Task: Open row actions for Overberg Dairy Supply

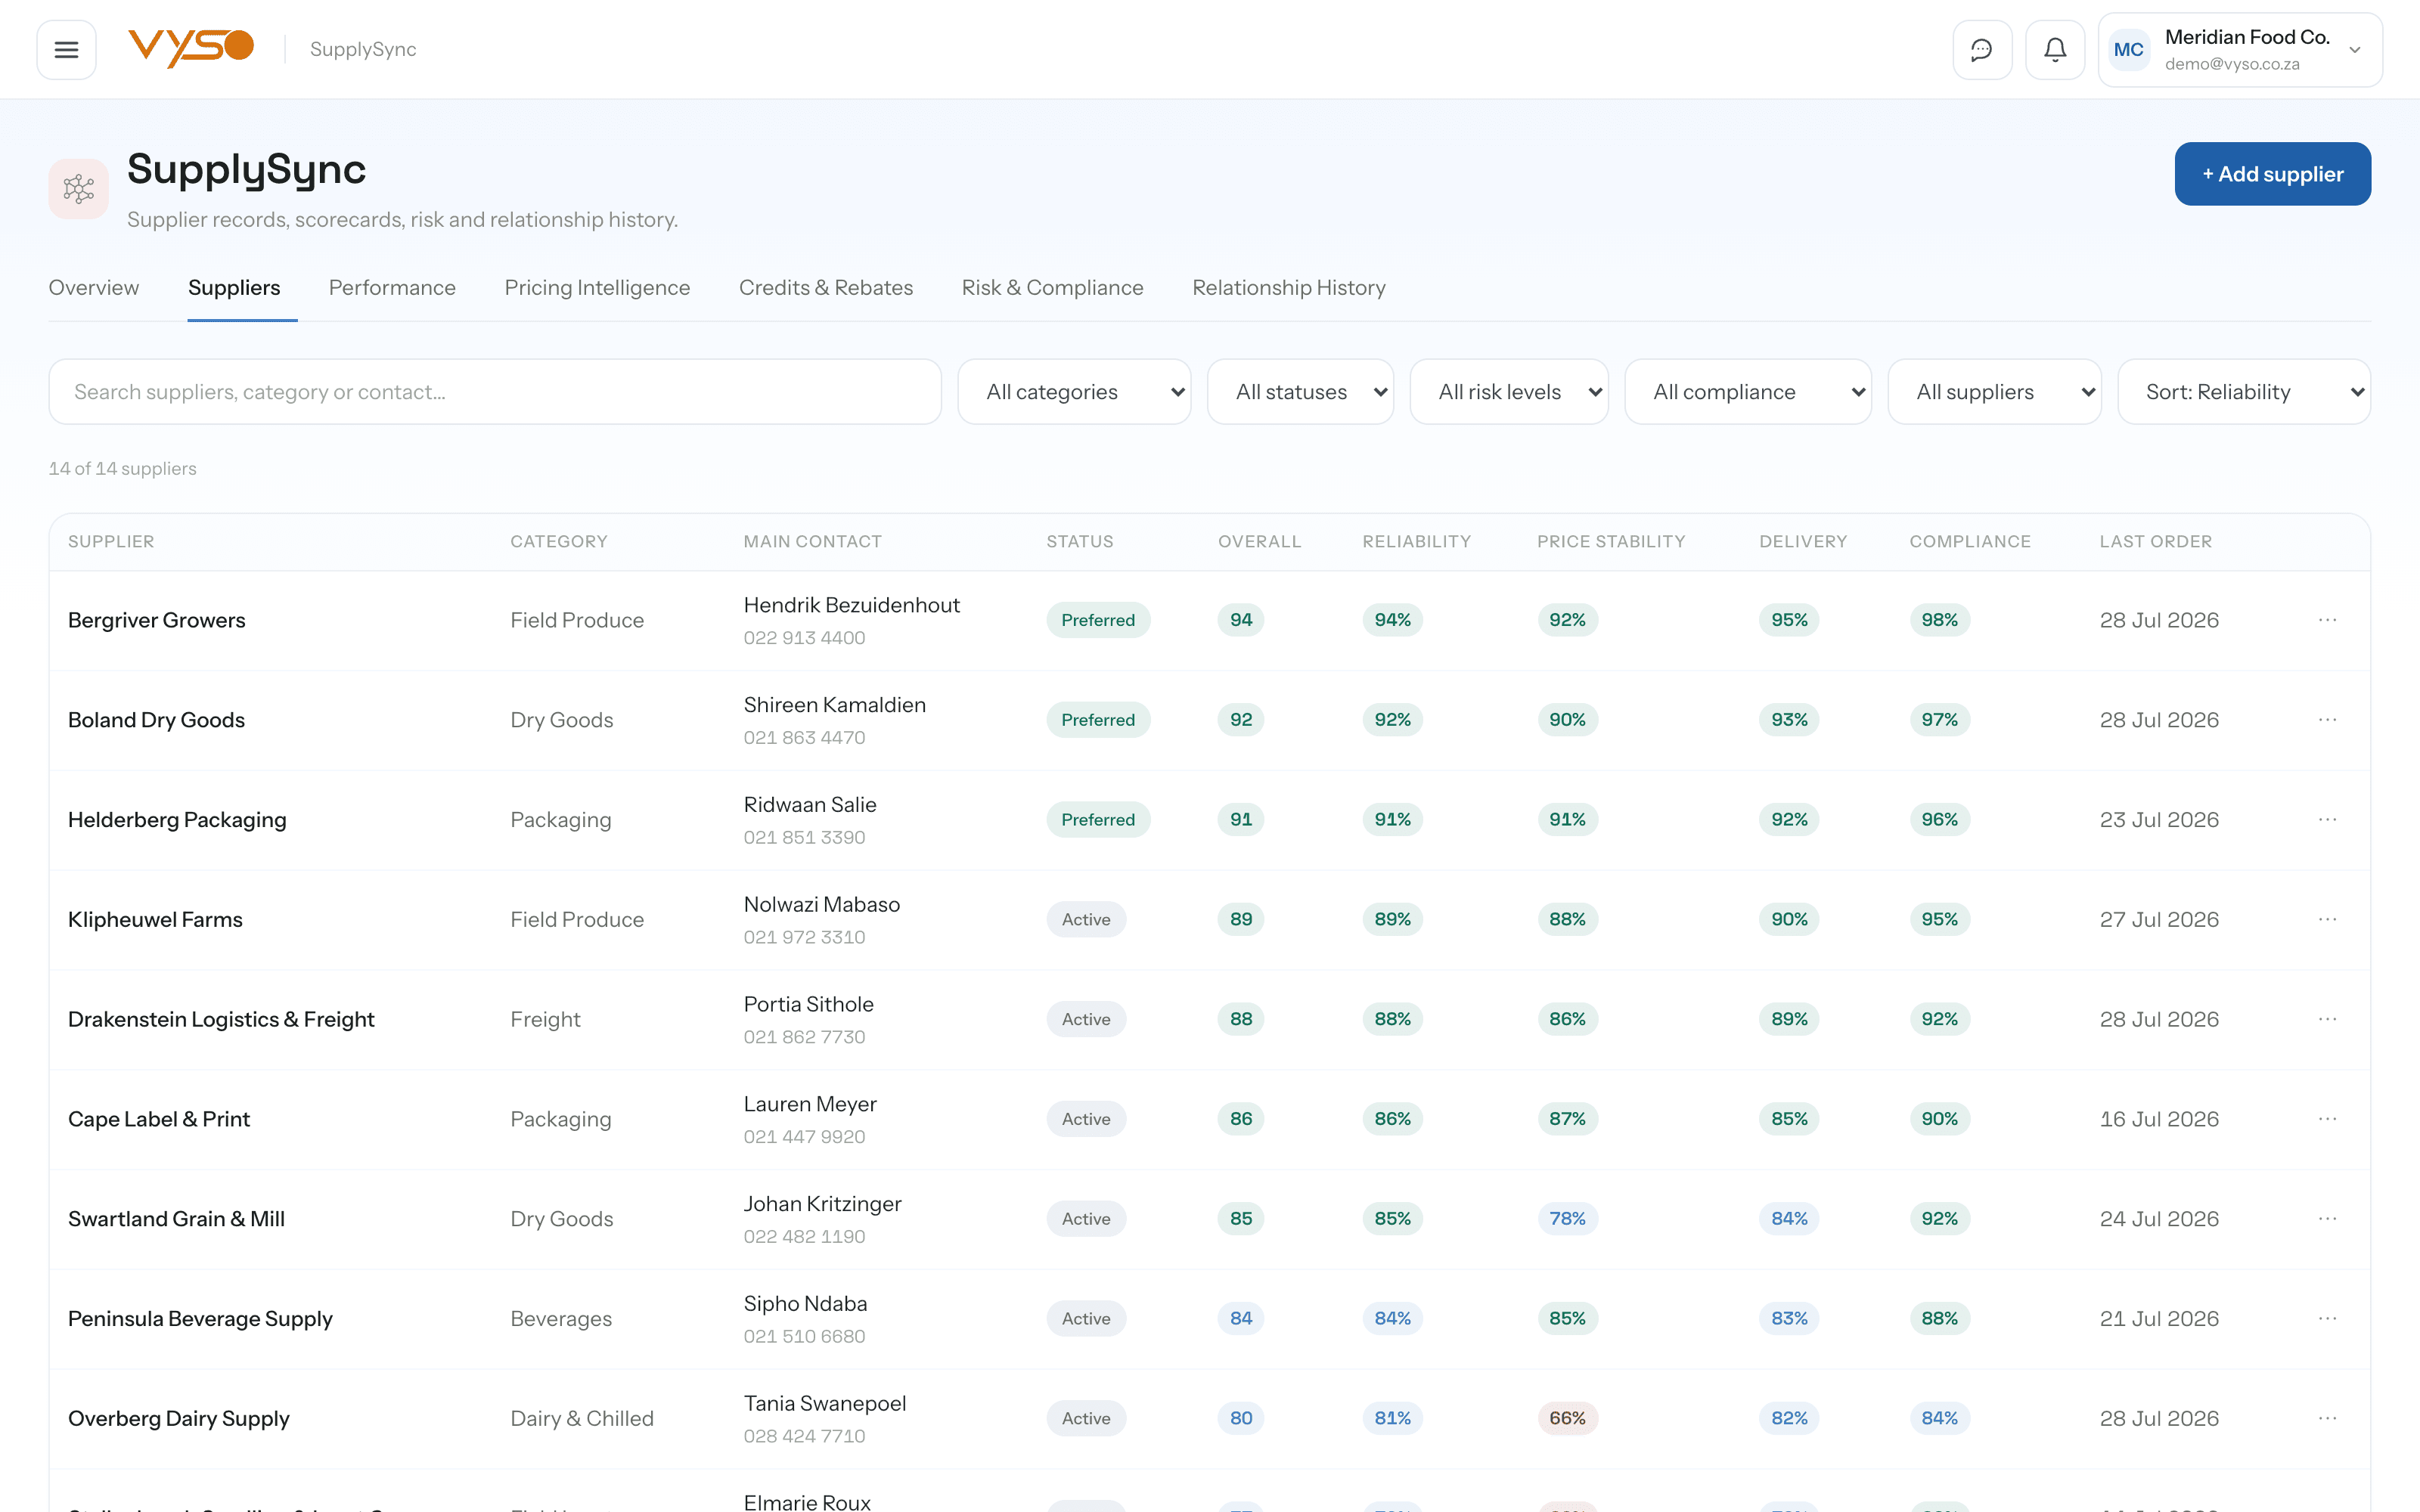Action: pyautogui.click(x=2327, y=1418)
